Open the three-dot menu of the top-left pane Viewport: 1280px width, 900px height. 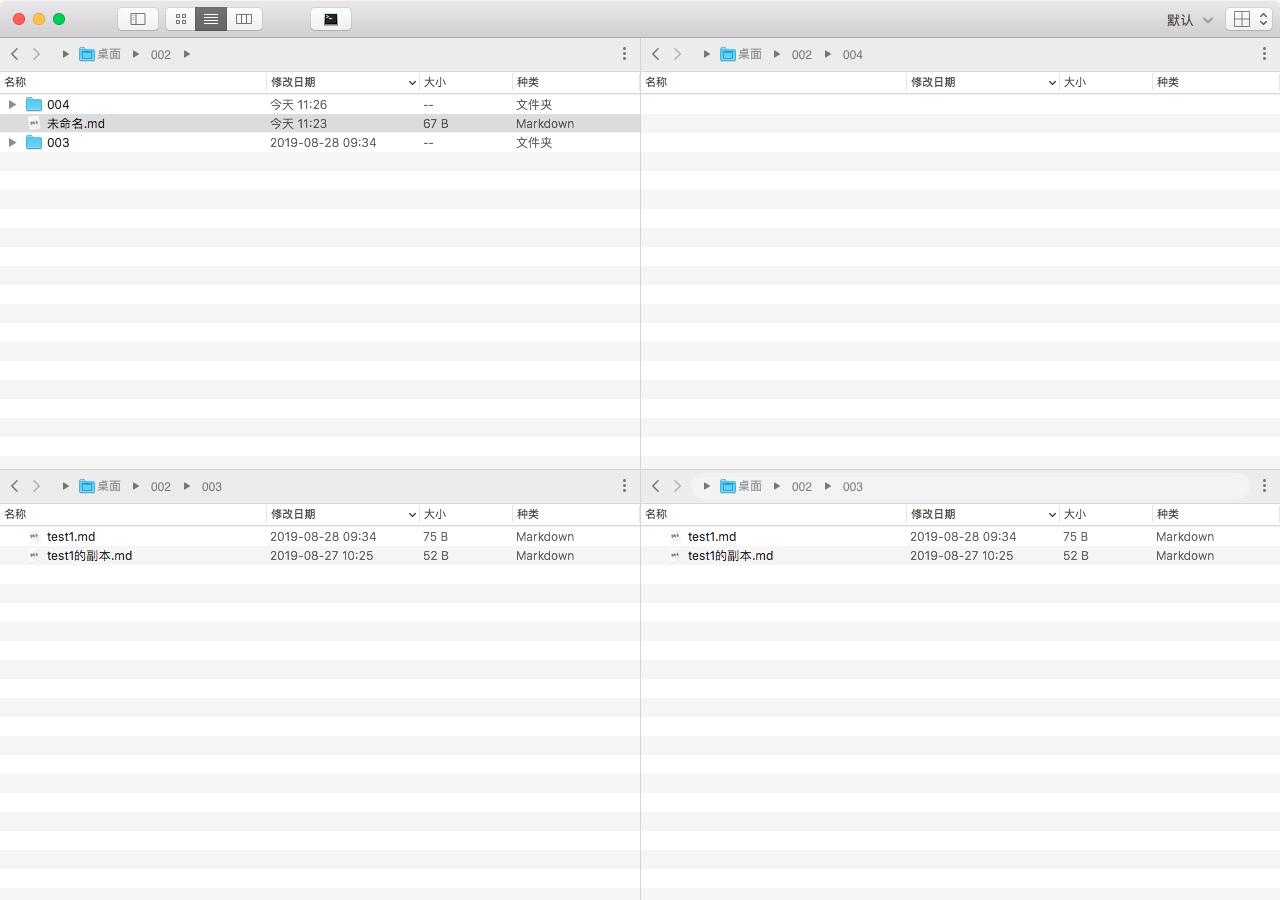625,53
